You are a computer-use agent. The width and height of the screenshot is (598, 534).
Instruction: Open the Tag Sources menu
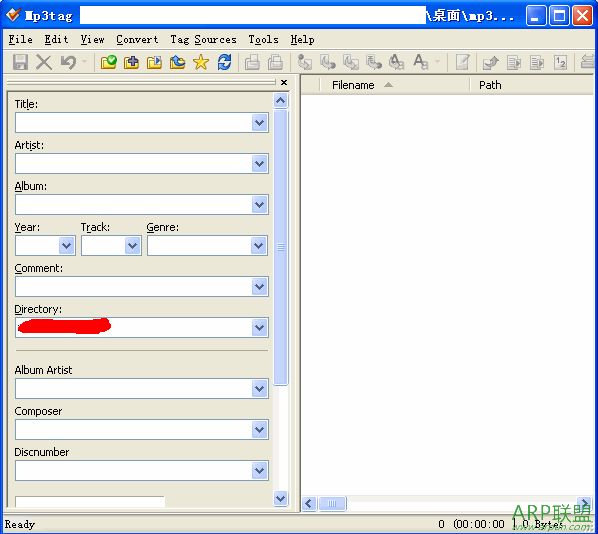(x=203, y=39)
